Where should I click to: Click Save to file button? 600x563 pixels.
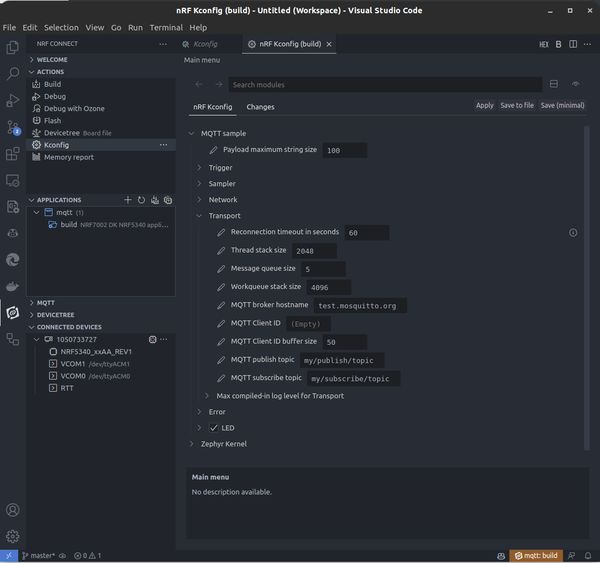517,105
